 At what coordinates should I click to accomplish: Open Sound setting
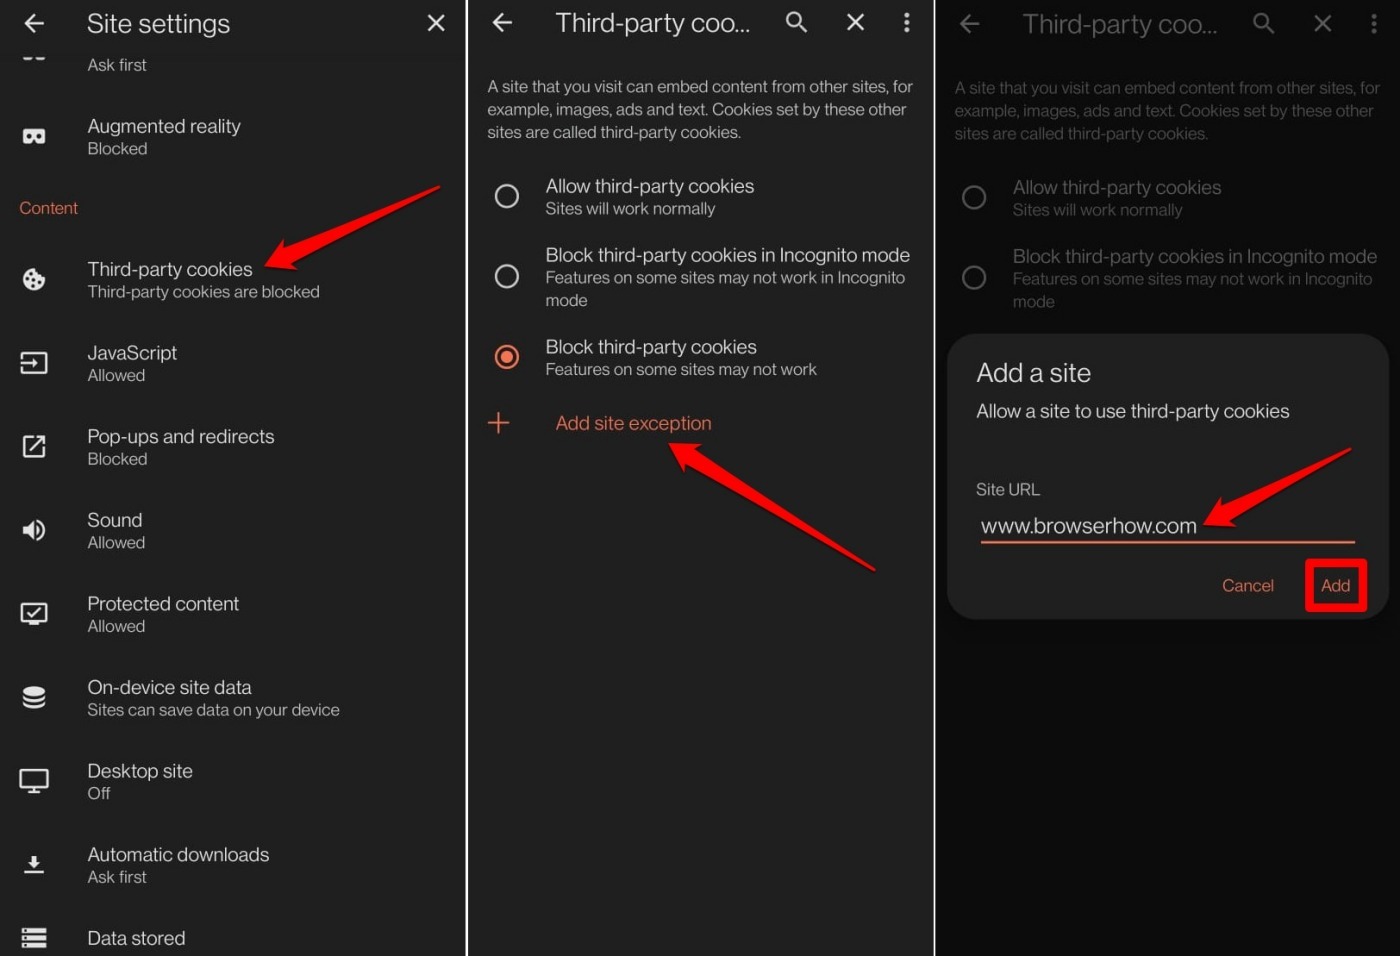tap(233, 531)
